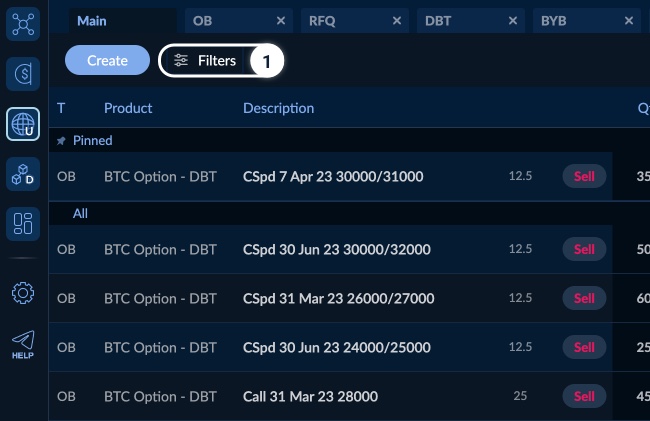This screenshot has width=650, height=421.
Task: Sort by the Product column header
Action: click(x=127, y=108)
